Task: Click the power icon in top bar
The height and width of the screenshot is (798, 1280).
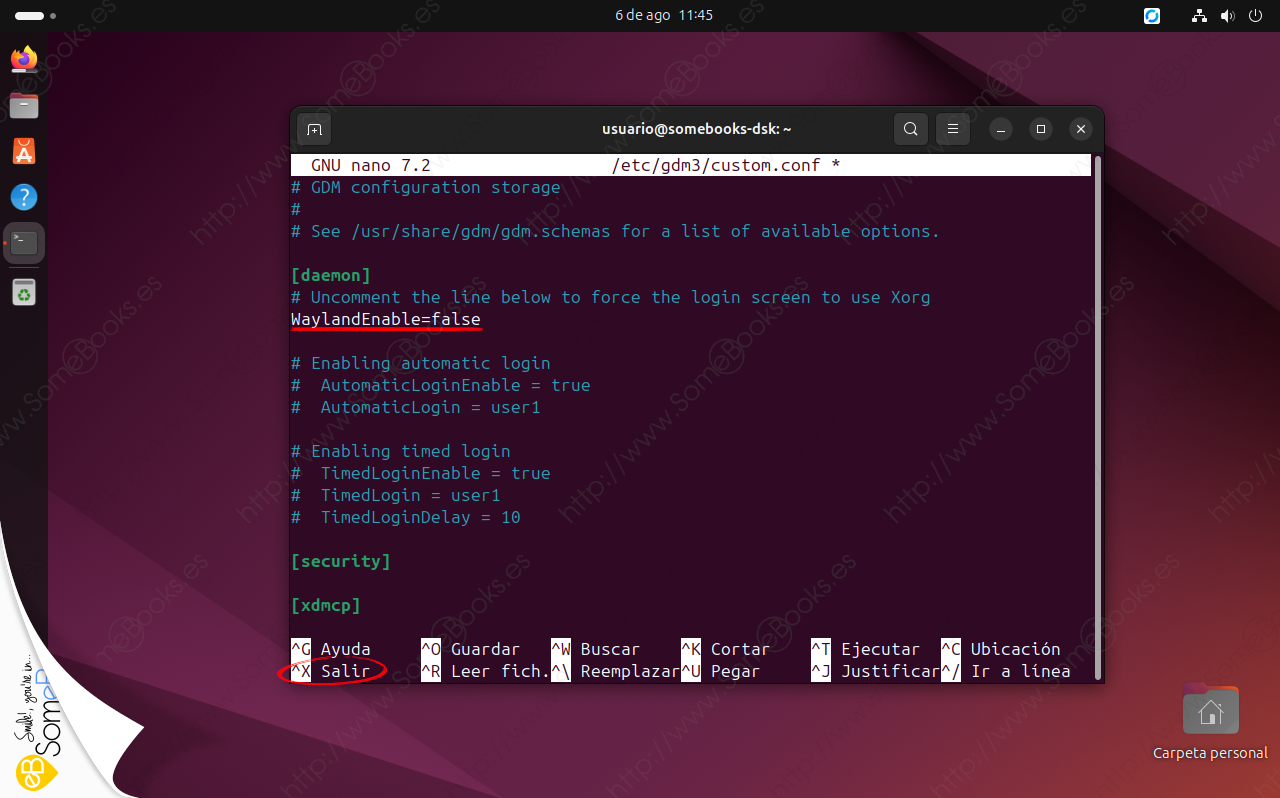Action: tap(1256, 16)
